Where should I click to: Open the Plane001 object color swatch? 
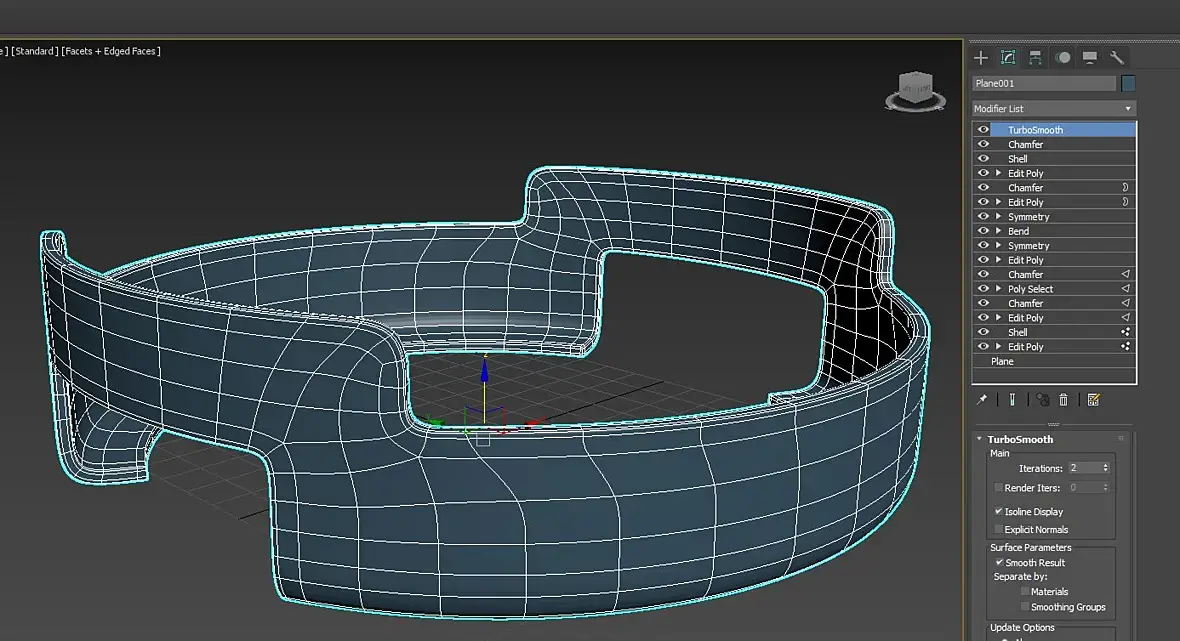tap(1128, 84)
